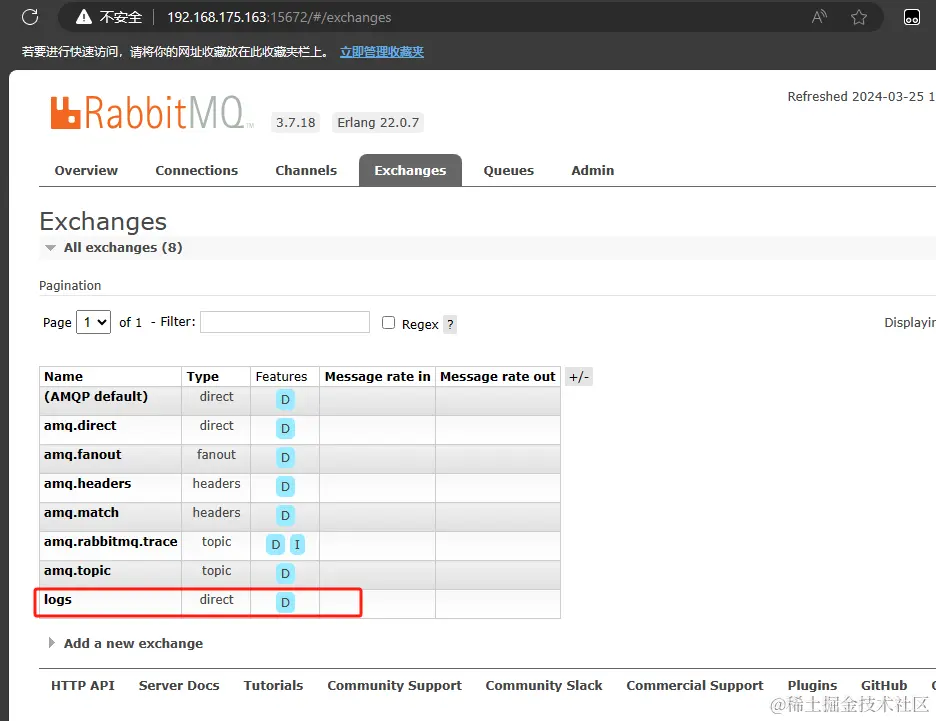Open the Commercial Support footer link
The width and height of the screenshot is (936, 721).
coord(695,686)
